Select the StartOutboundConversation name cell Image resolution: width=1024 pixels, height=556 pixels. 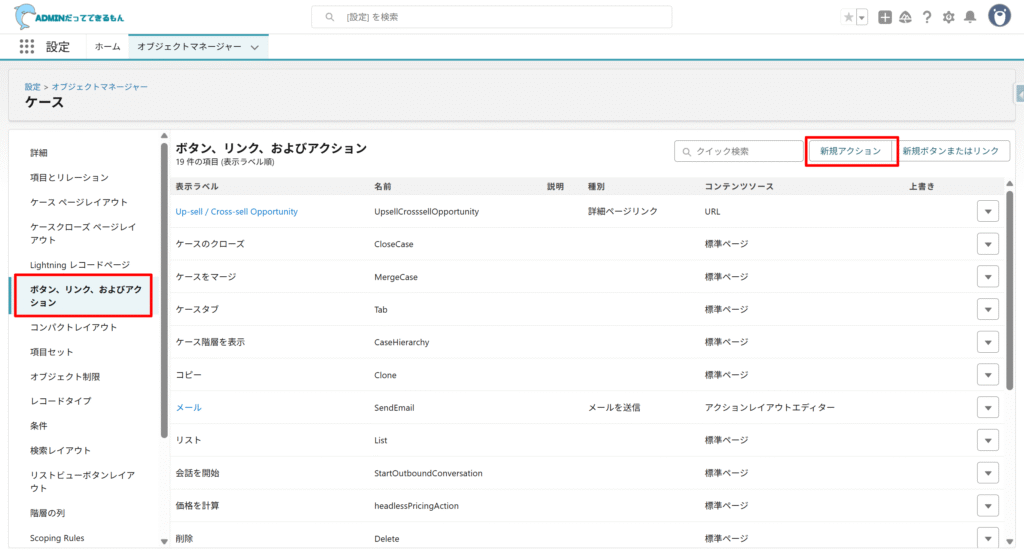click(x=428, y=473)
